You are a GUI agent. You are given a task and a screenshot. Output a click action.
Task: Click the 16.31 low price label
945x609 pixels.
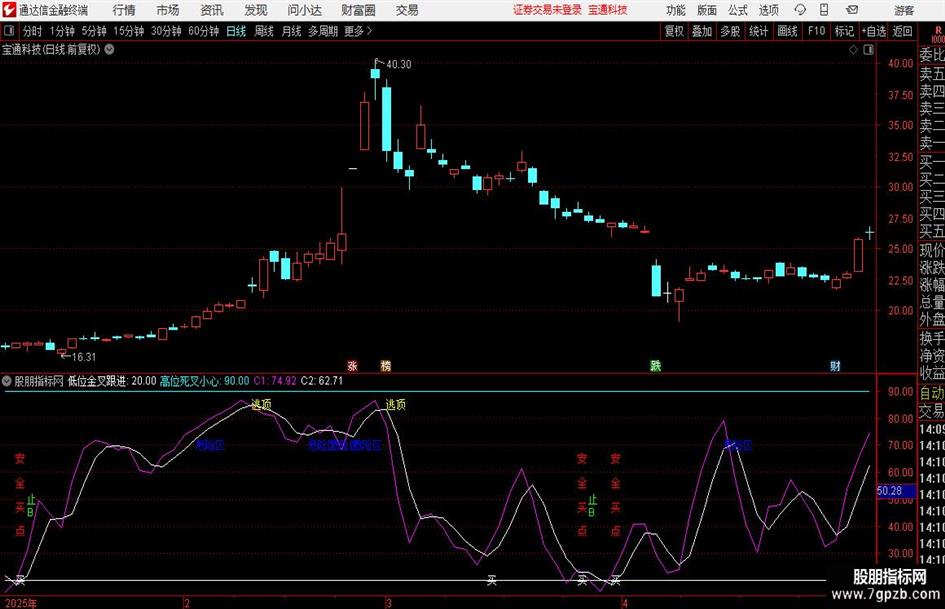click(84, 357)
